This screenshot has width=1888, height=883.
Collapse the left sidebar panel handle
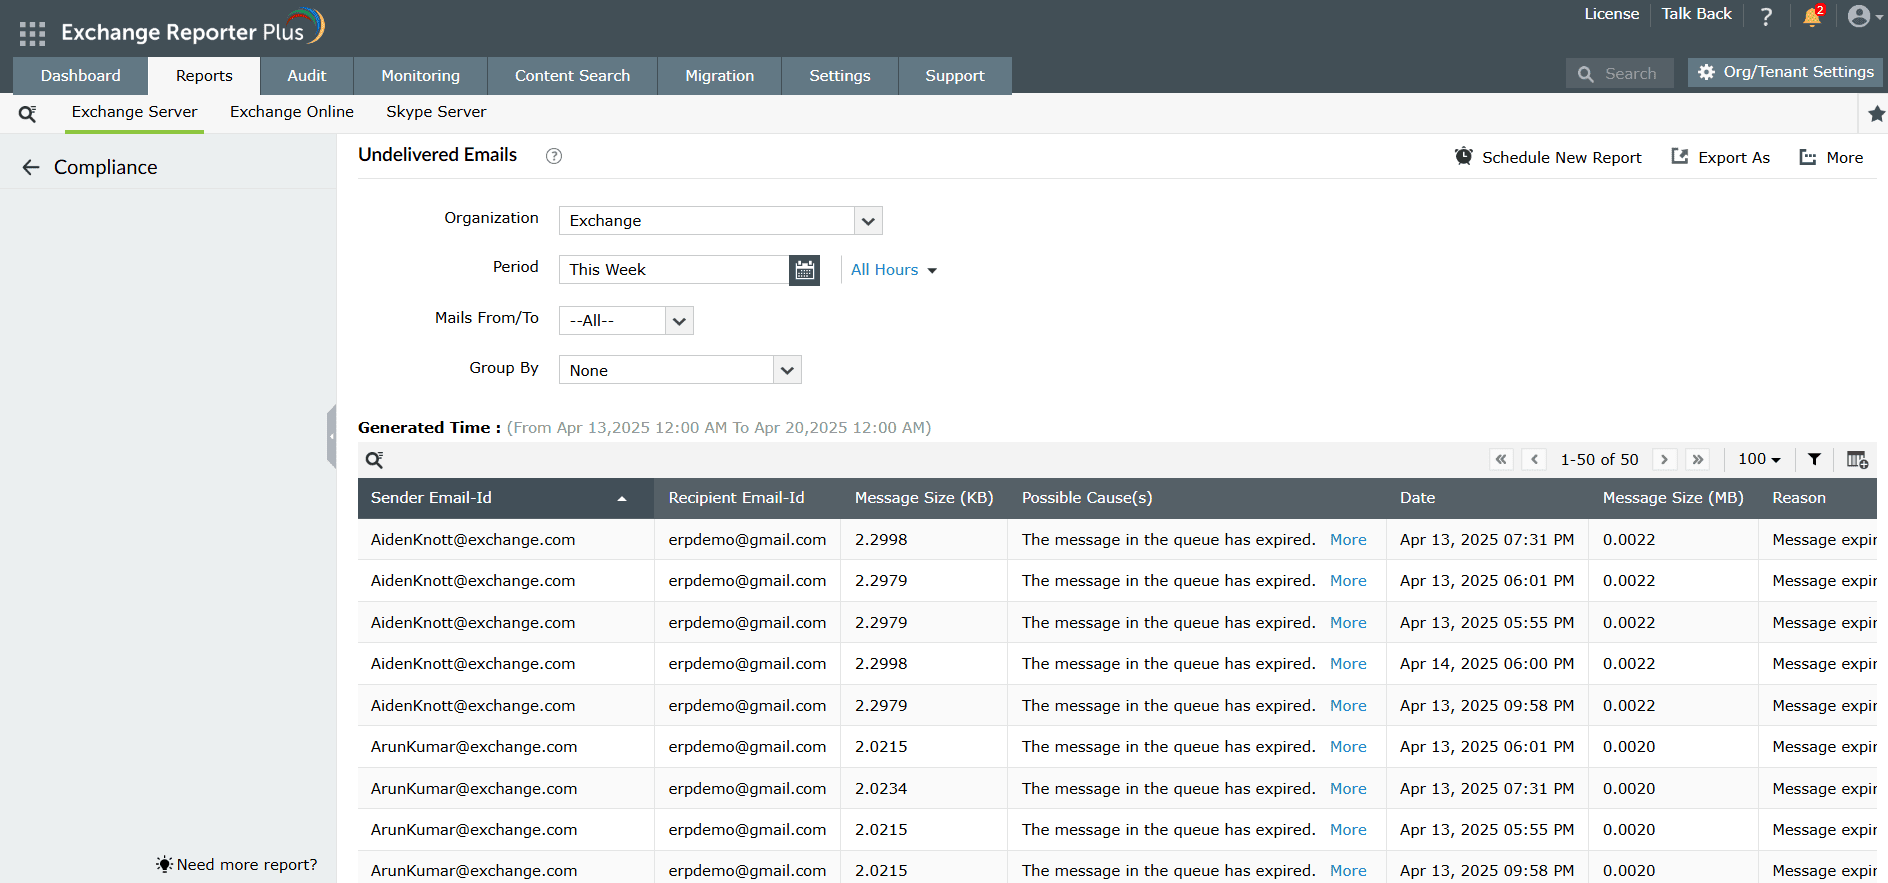(x=331, y=437)
